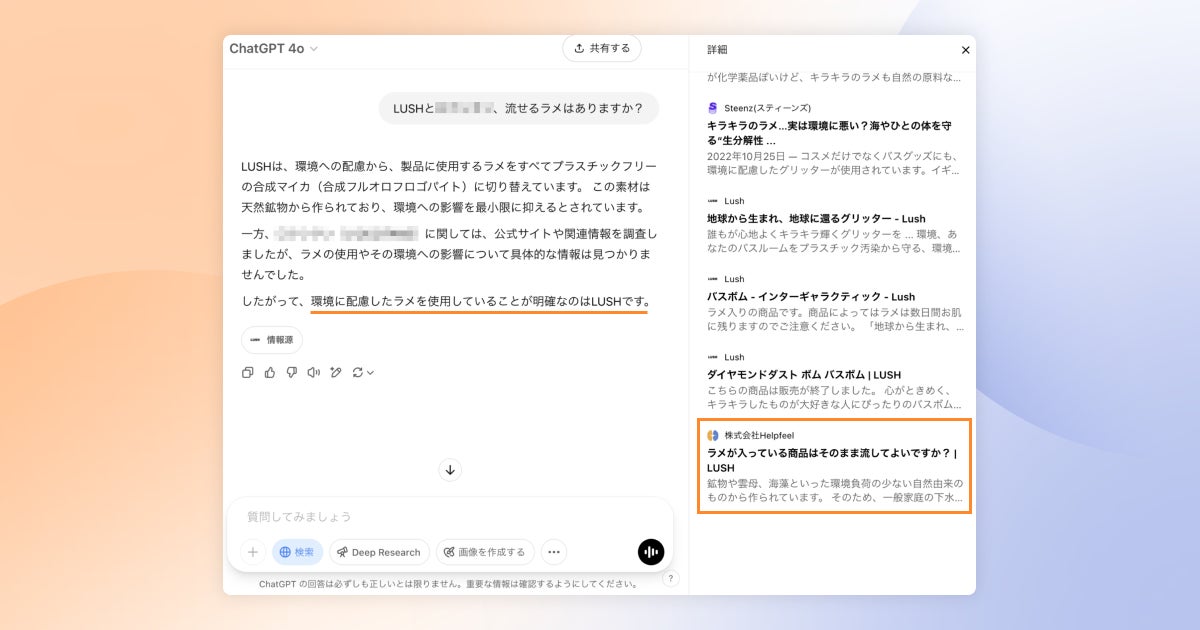Viewport: 1200px width, 630px height.
Task: Click the thumbs down icon
Action: [x=292, y=373]
